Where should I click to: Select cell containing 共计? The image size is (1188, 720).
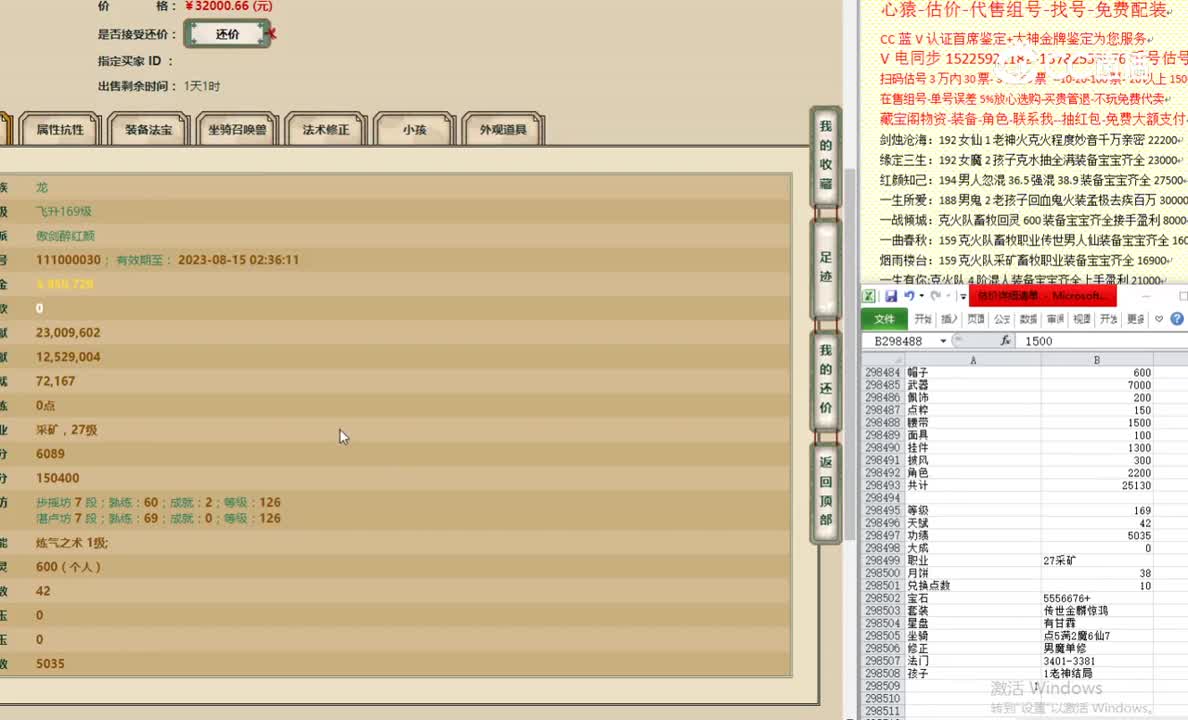pyautogui.click(x=973, y=485)
